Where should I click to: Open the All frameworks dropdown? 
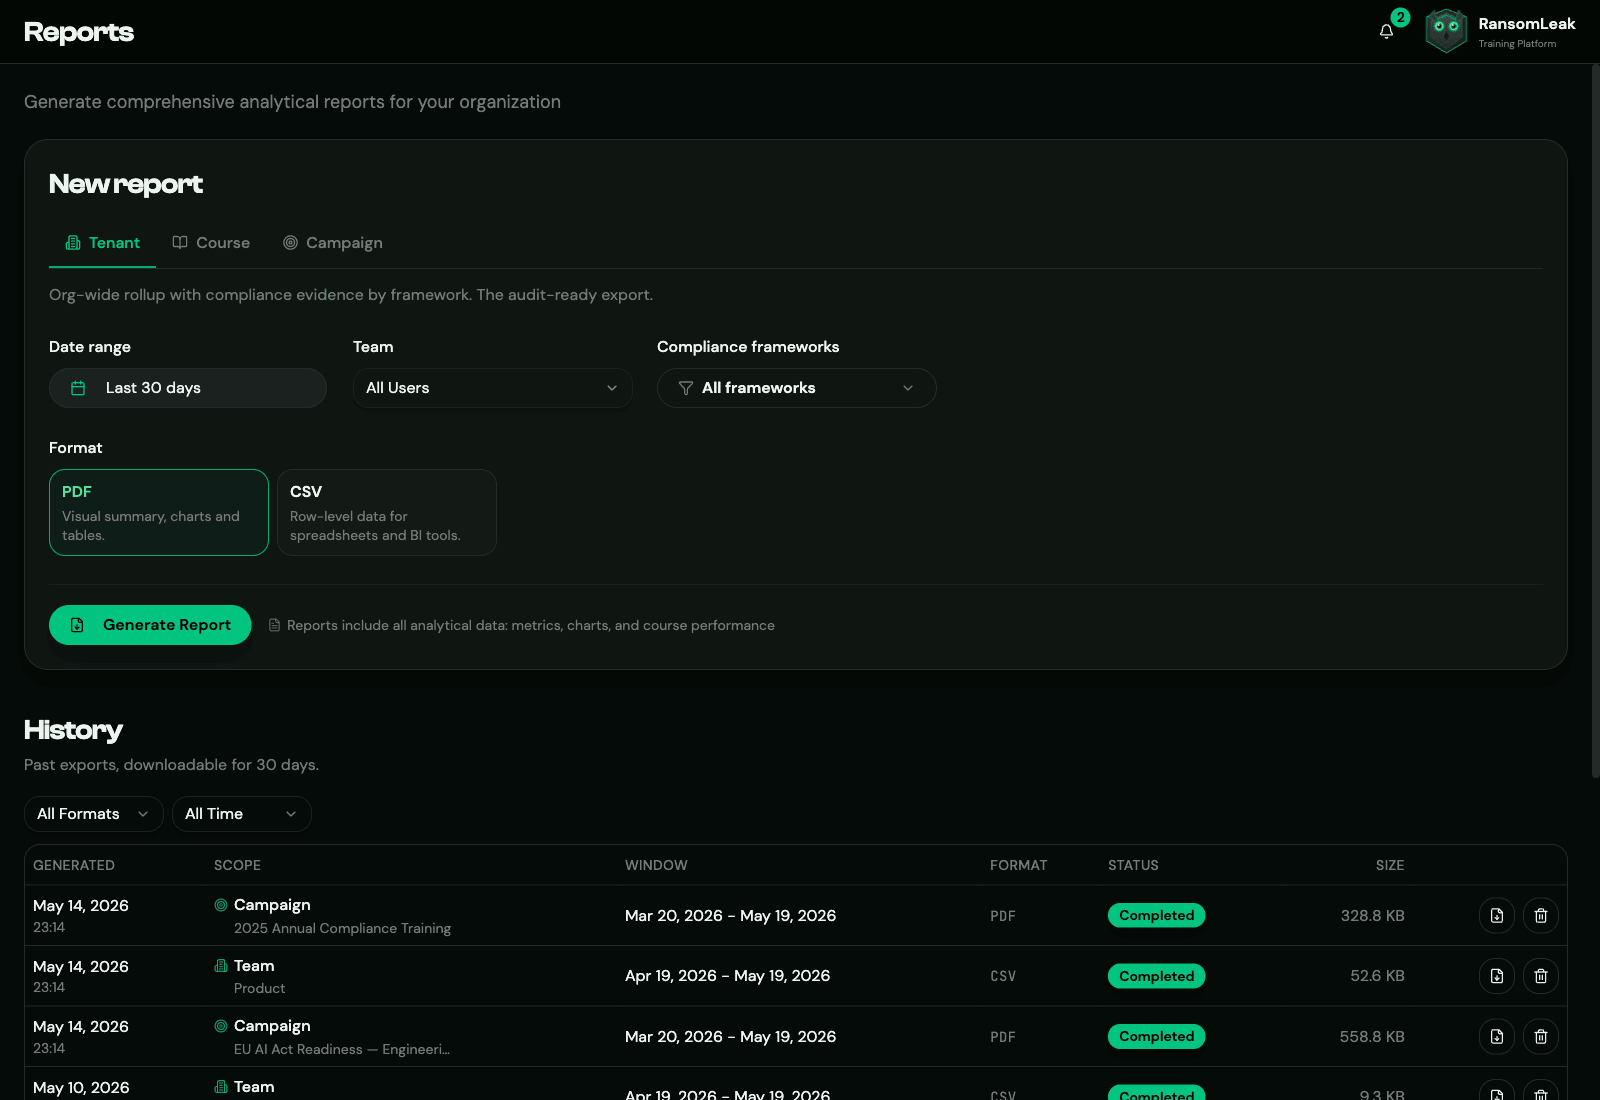[x=797, y=388]
